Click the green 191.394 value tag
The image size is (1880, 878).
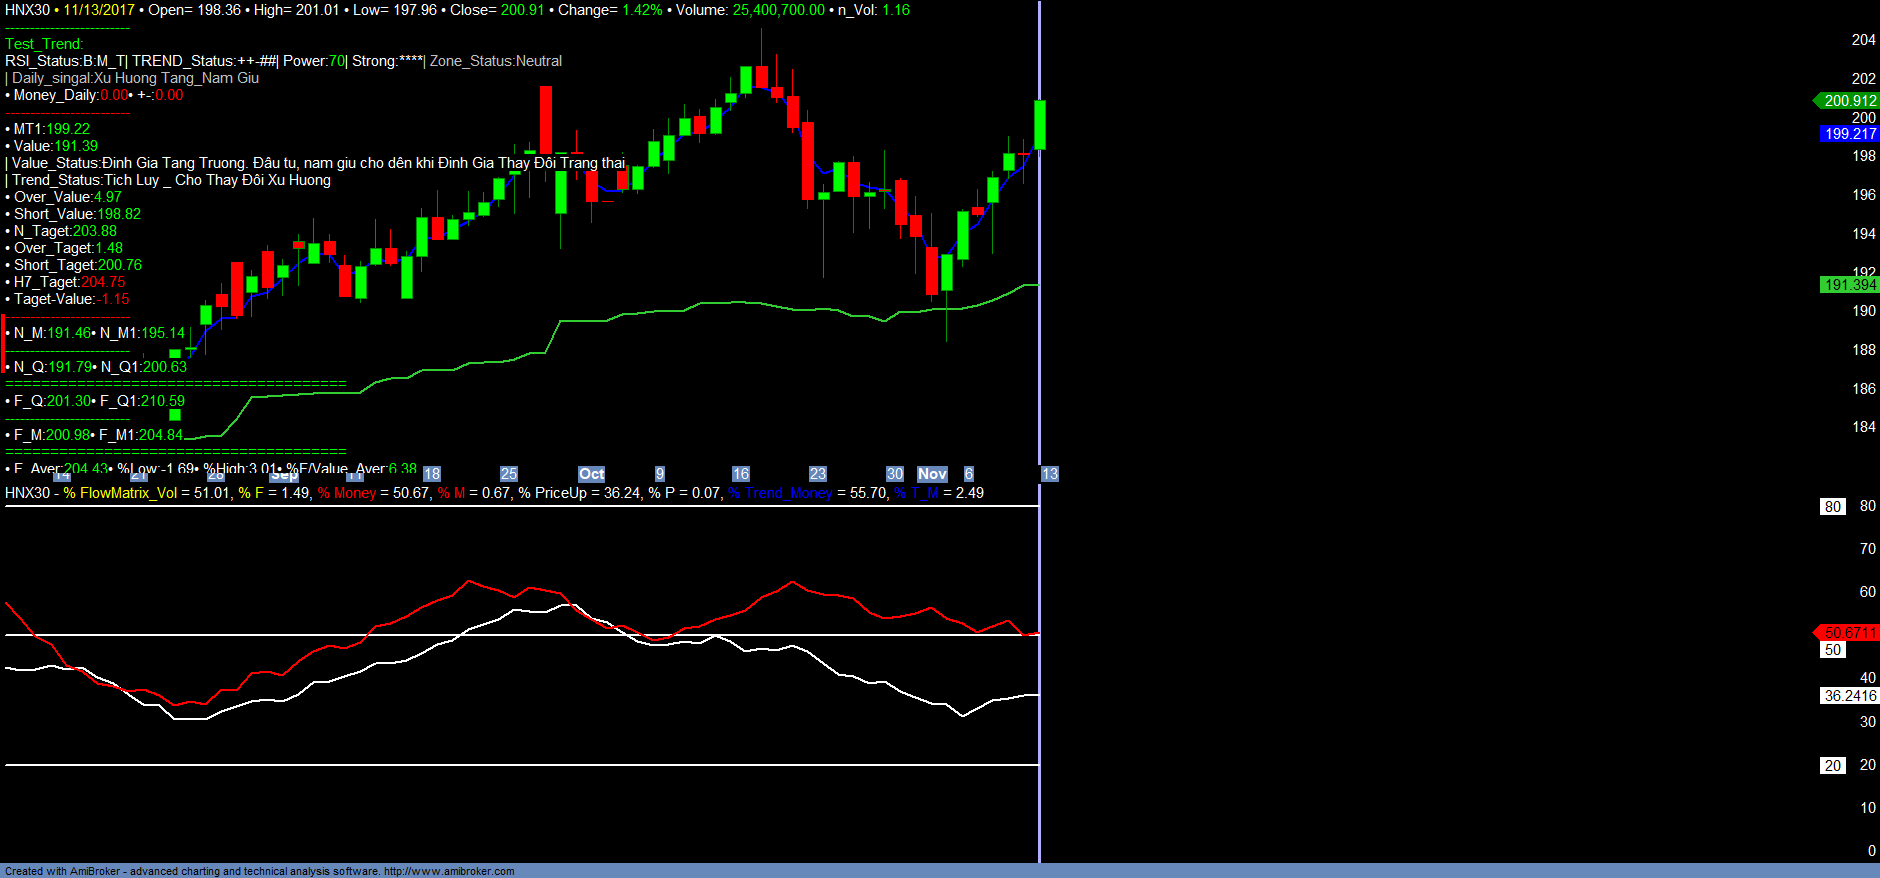[x=1849, y=285]
